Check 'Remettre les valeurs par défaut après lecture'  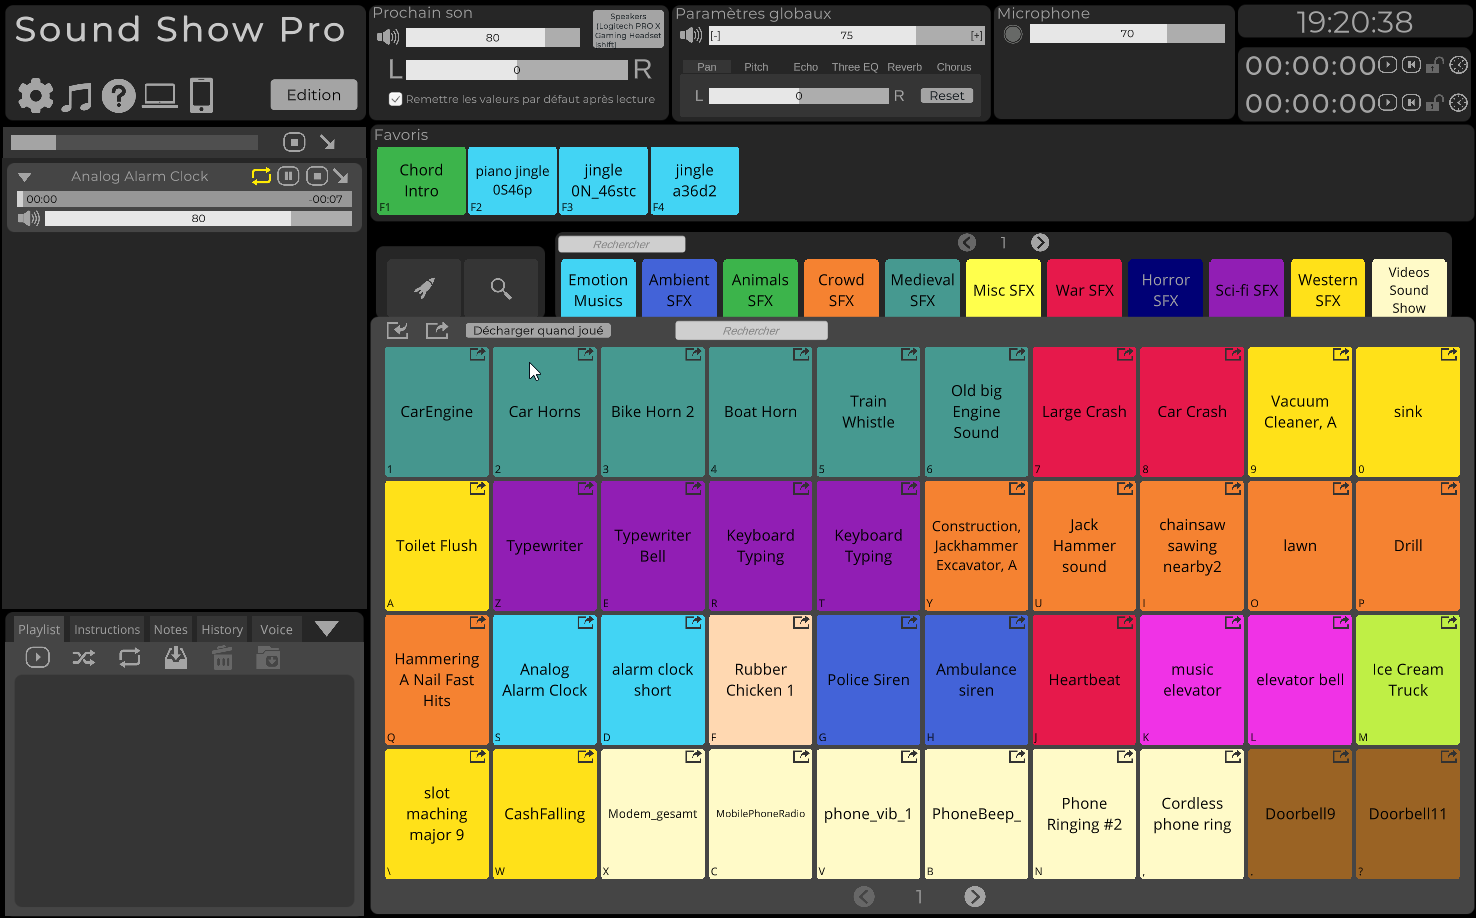point(394,99)
